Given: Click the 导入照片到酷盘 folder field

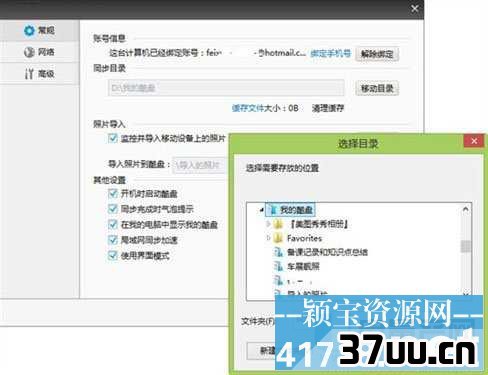Looking at the screenshot, I should (x=200, y=165).
